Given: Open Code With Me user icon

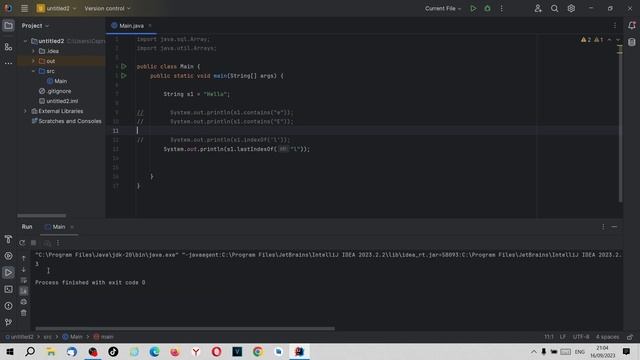Looking at the screenshot, I should pyautogui.click(x=538, y=8).
